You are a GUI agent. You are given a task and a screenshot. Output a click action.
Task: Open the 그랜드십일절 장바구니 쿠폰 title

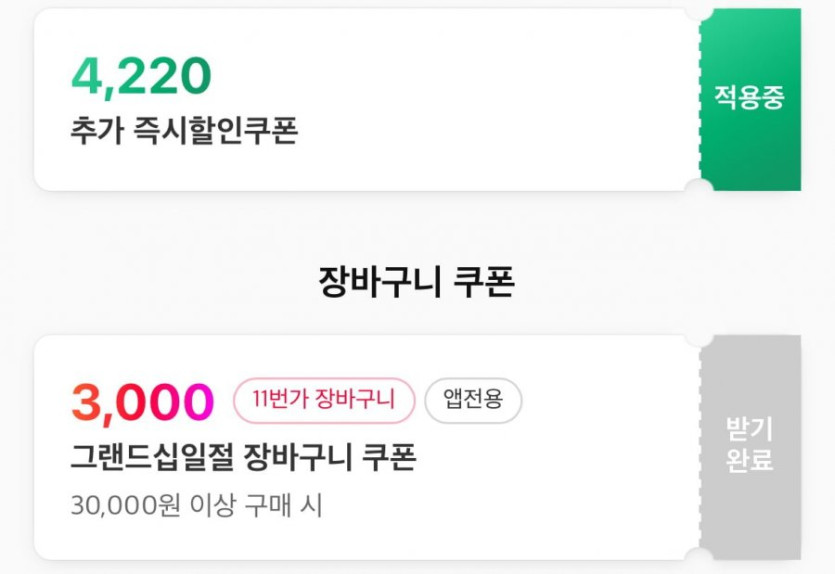point(243,457)
